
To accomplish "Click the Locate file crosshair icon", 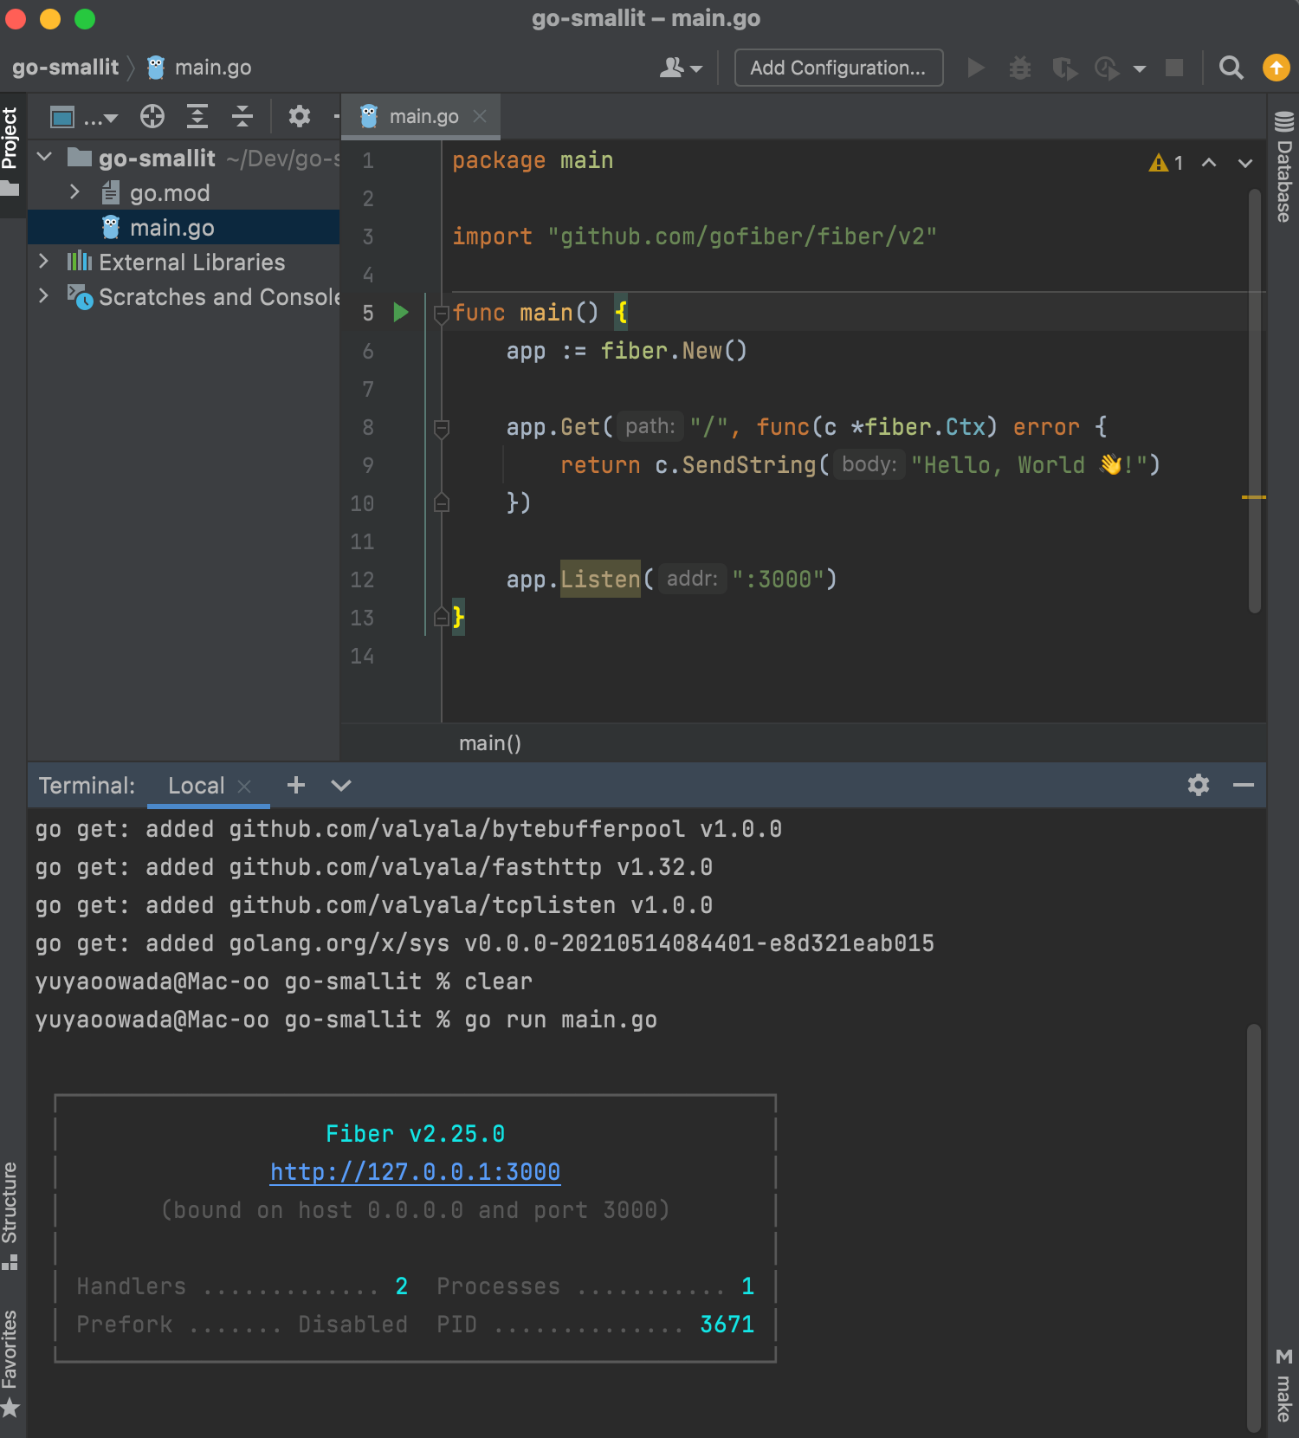I will pyautogui.click(x=152, y=117).
